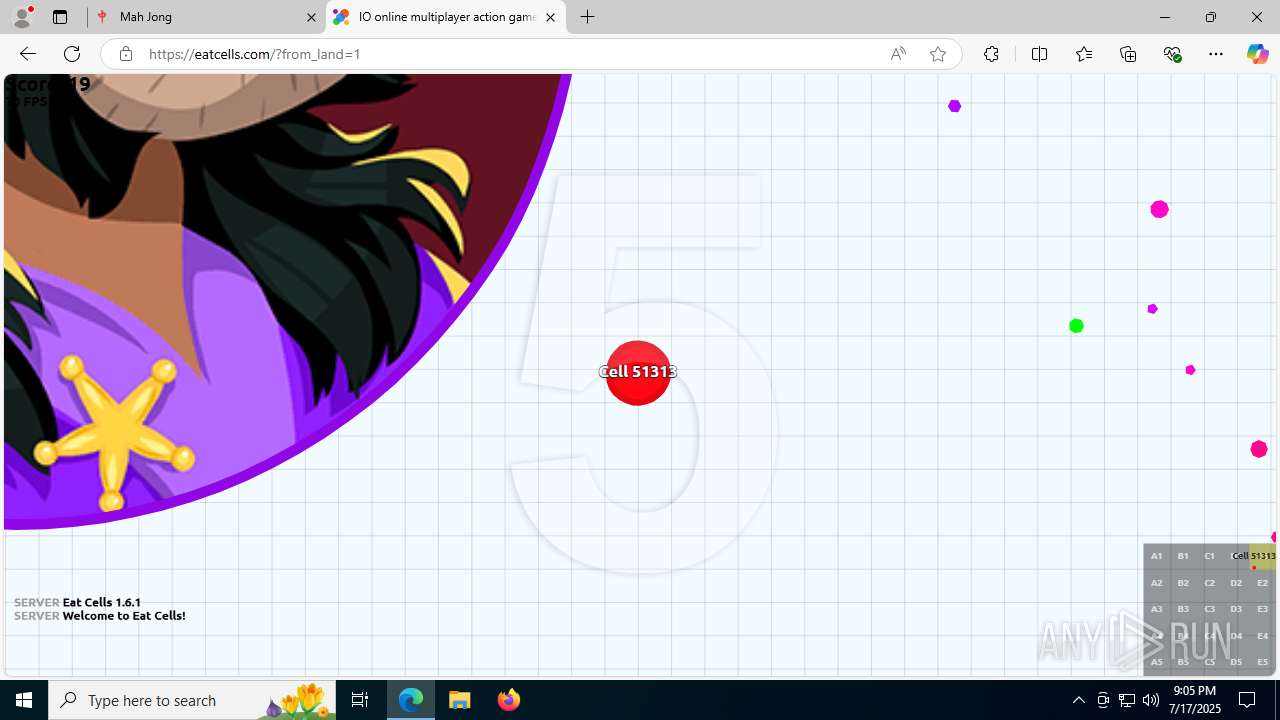Click minimap cell A1

click(1156, 556)
